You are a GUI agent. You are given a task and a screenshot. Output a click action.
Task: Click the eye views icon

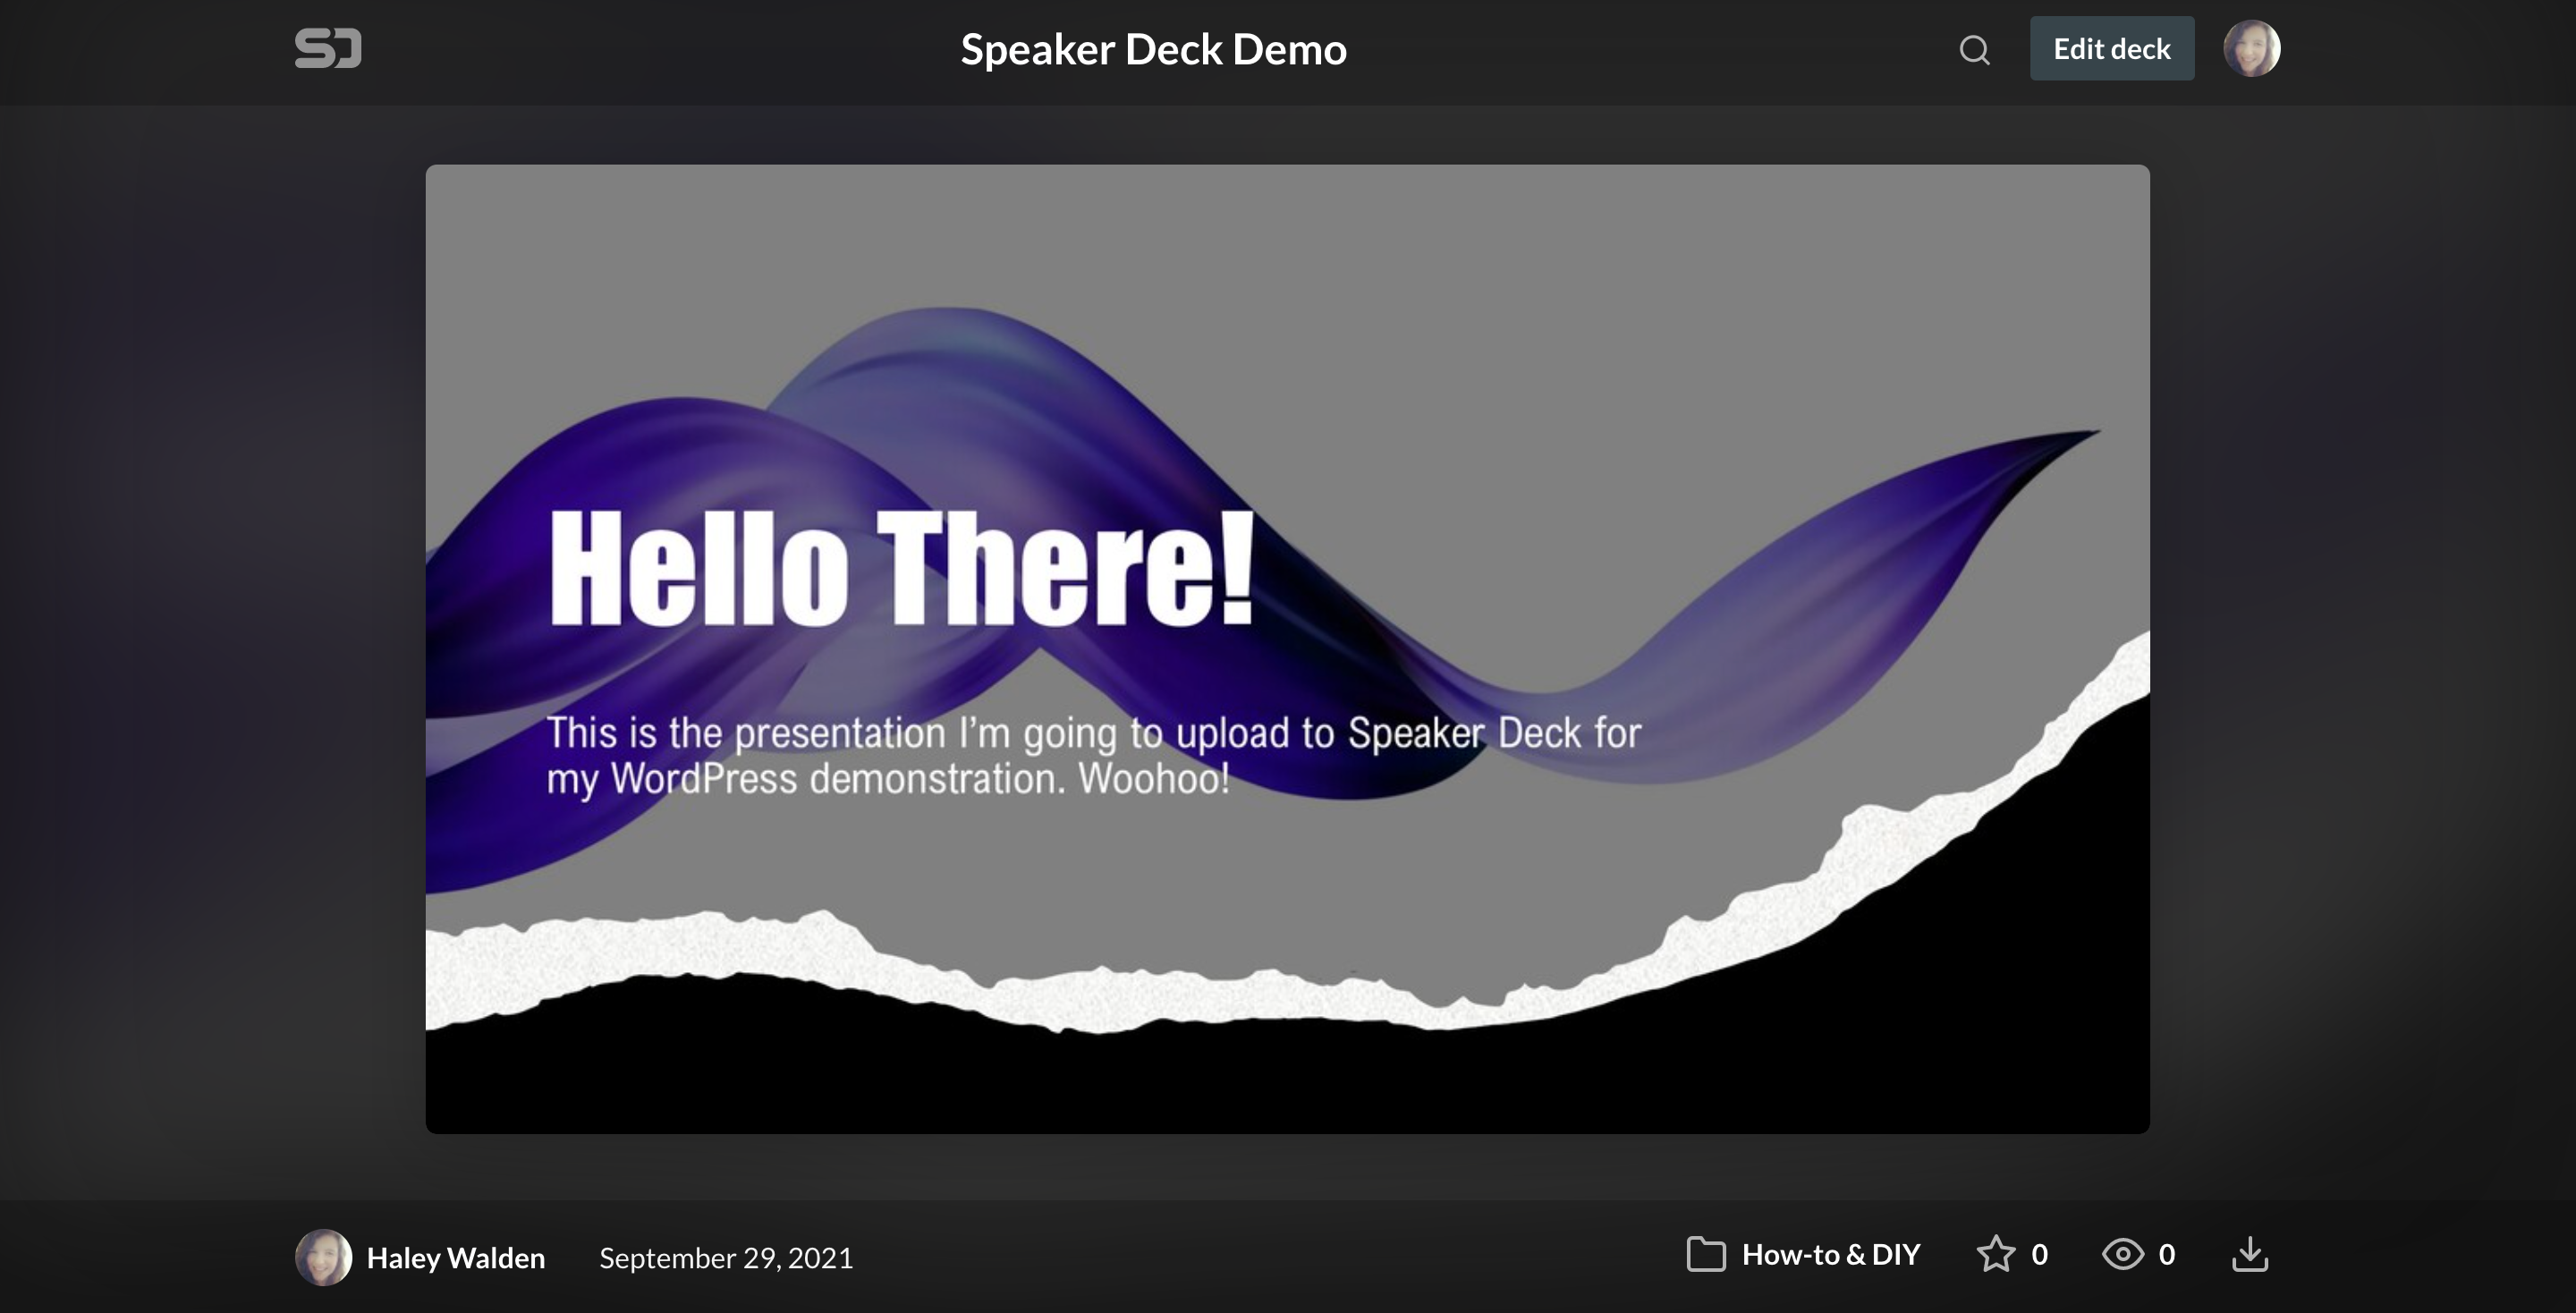(2122, 1254)
